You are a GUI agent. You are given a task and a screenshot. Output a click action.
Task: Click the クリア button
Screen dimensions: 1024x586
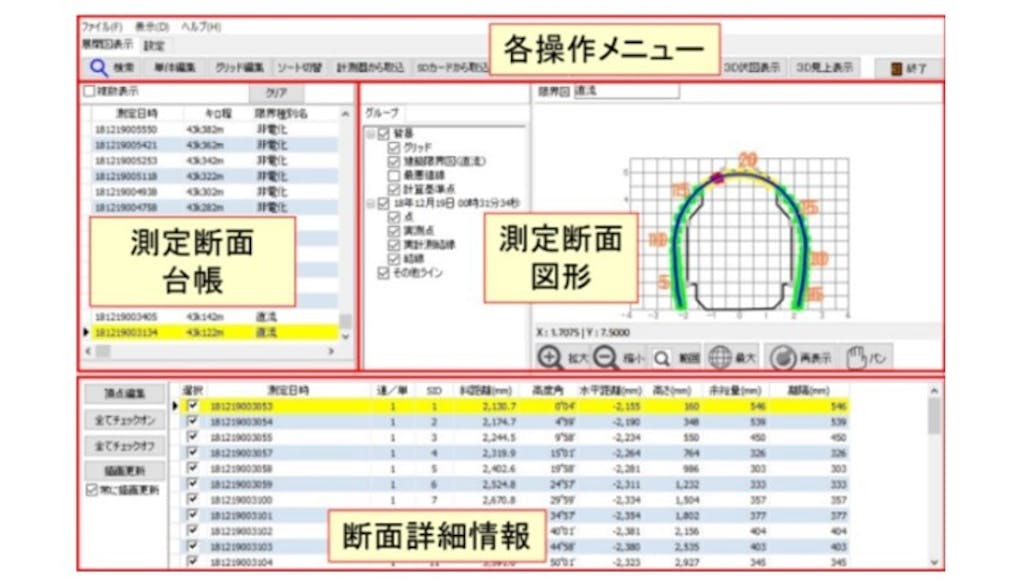(276, 93)
